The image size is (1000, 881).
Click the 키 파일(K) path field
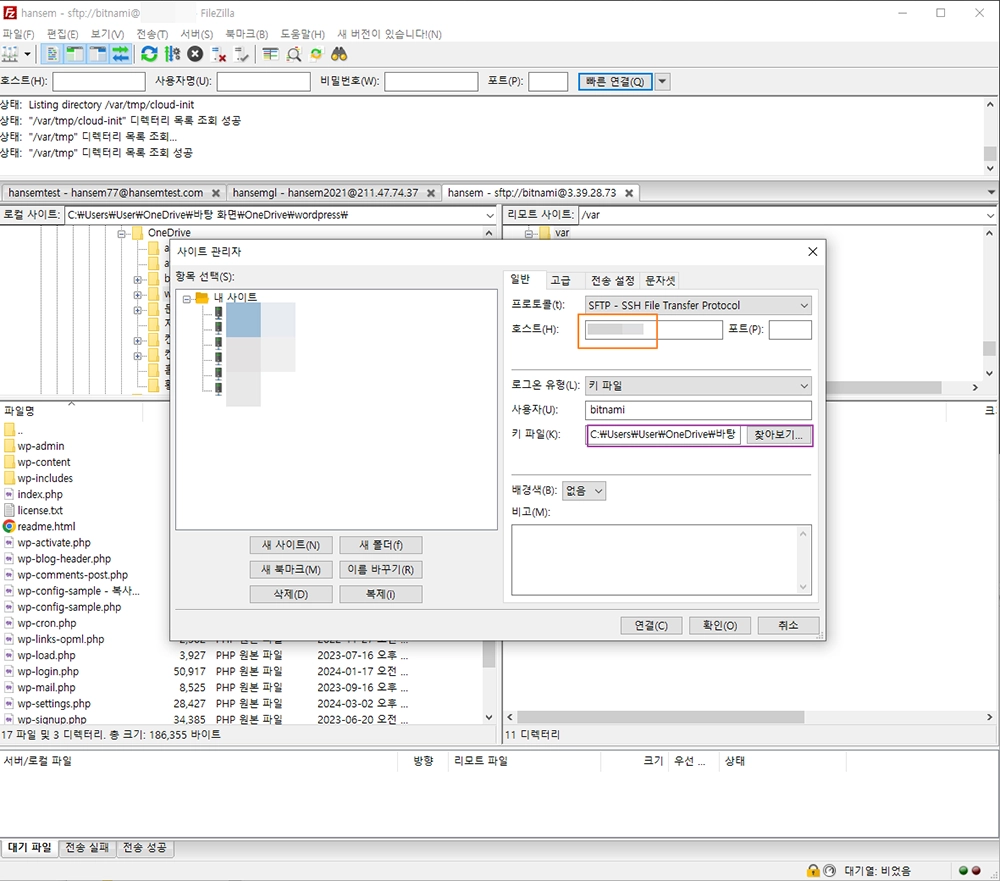tap(663, 434)
